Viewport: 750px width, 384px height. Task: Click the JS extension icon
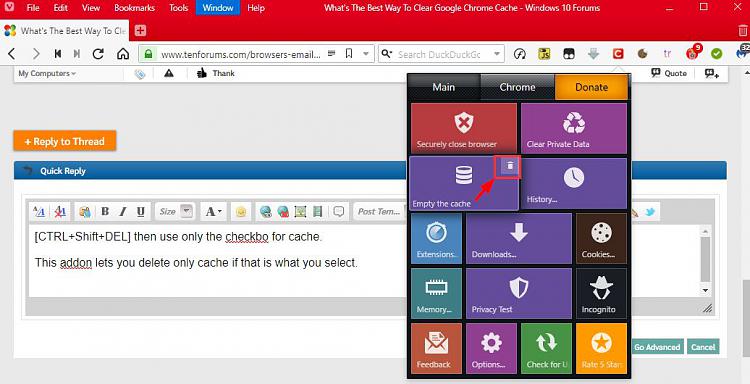544,54
